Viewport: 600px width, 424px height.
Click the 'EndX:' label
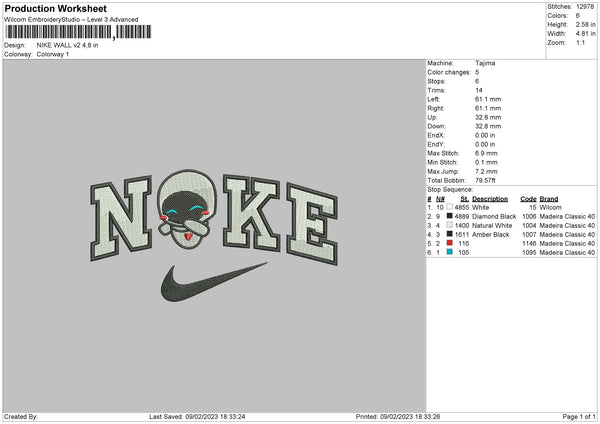436,135
